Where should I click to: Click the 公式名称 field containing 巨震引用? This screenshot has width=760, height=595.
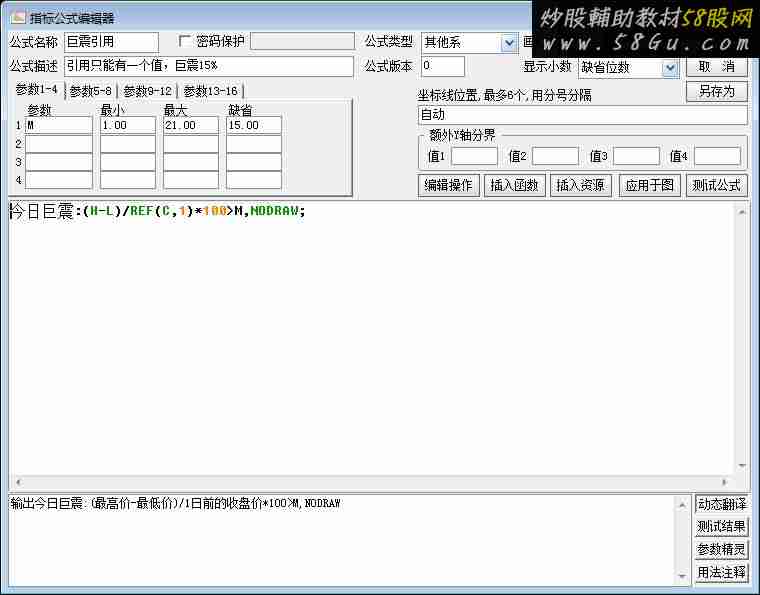(x=111, y=42)
